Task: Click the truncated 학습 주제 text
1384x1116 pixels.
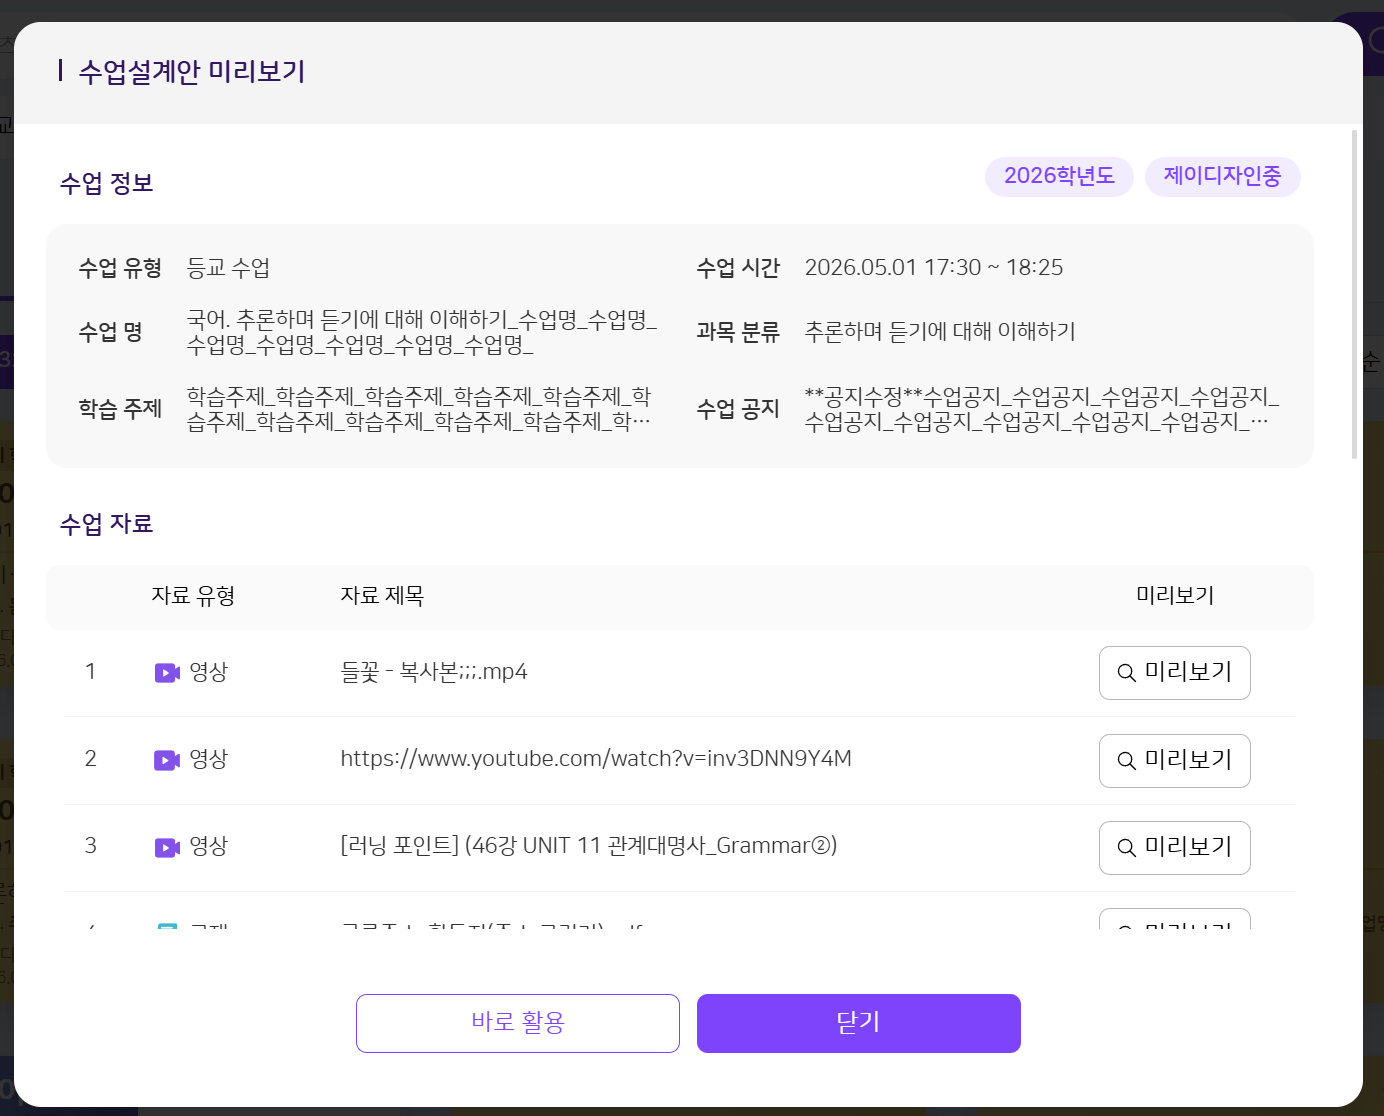Action: tap(419, 409)
